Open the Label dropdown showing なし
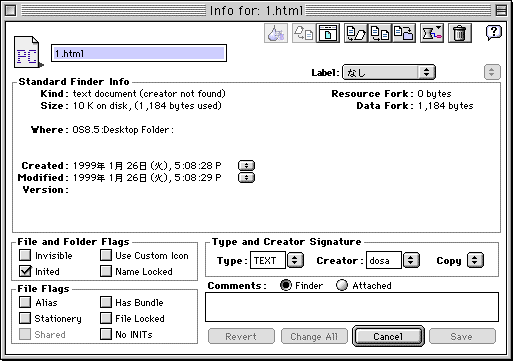 point(389,72)
